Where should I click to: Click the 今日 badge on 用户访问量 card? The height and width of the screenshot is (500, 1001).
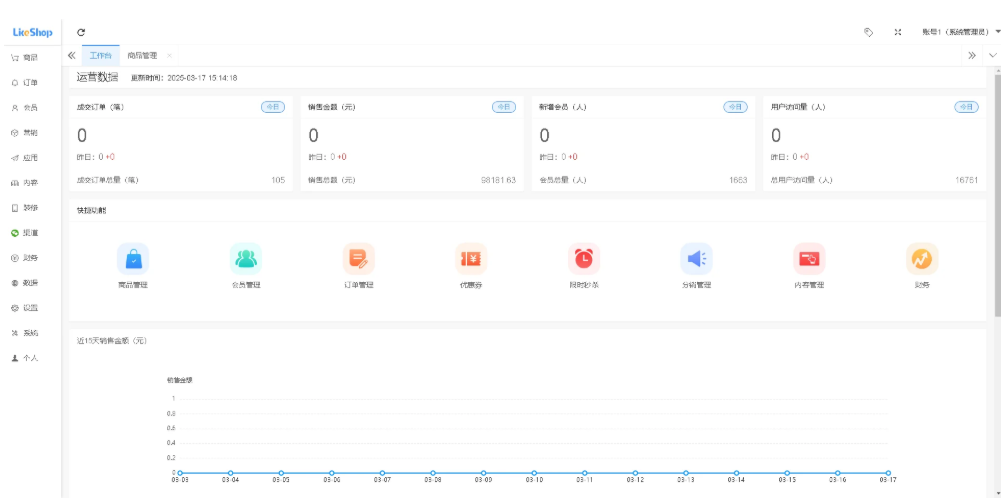966,107
